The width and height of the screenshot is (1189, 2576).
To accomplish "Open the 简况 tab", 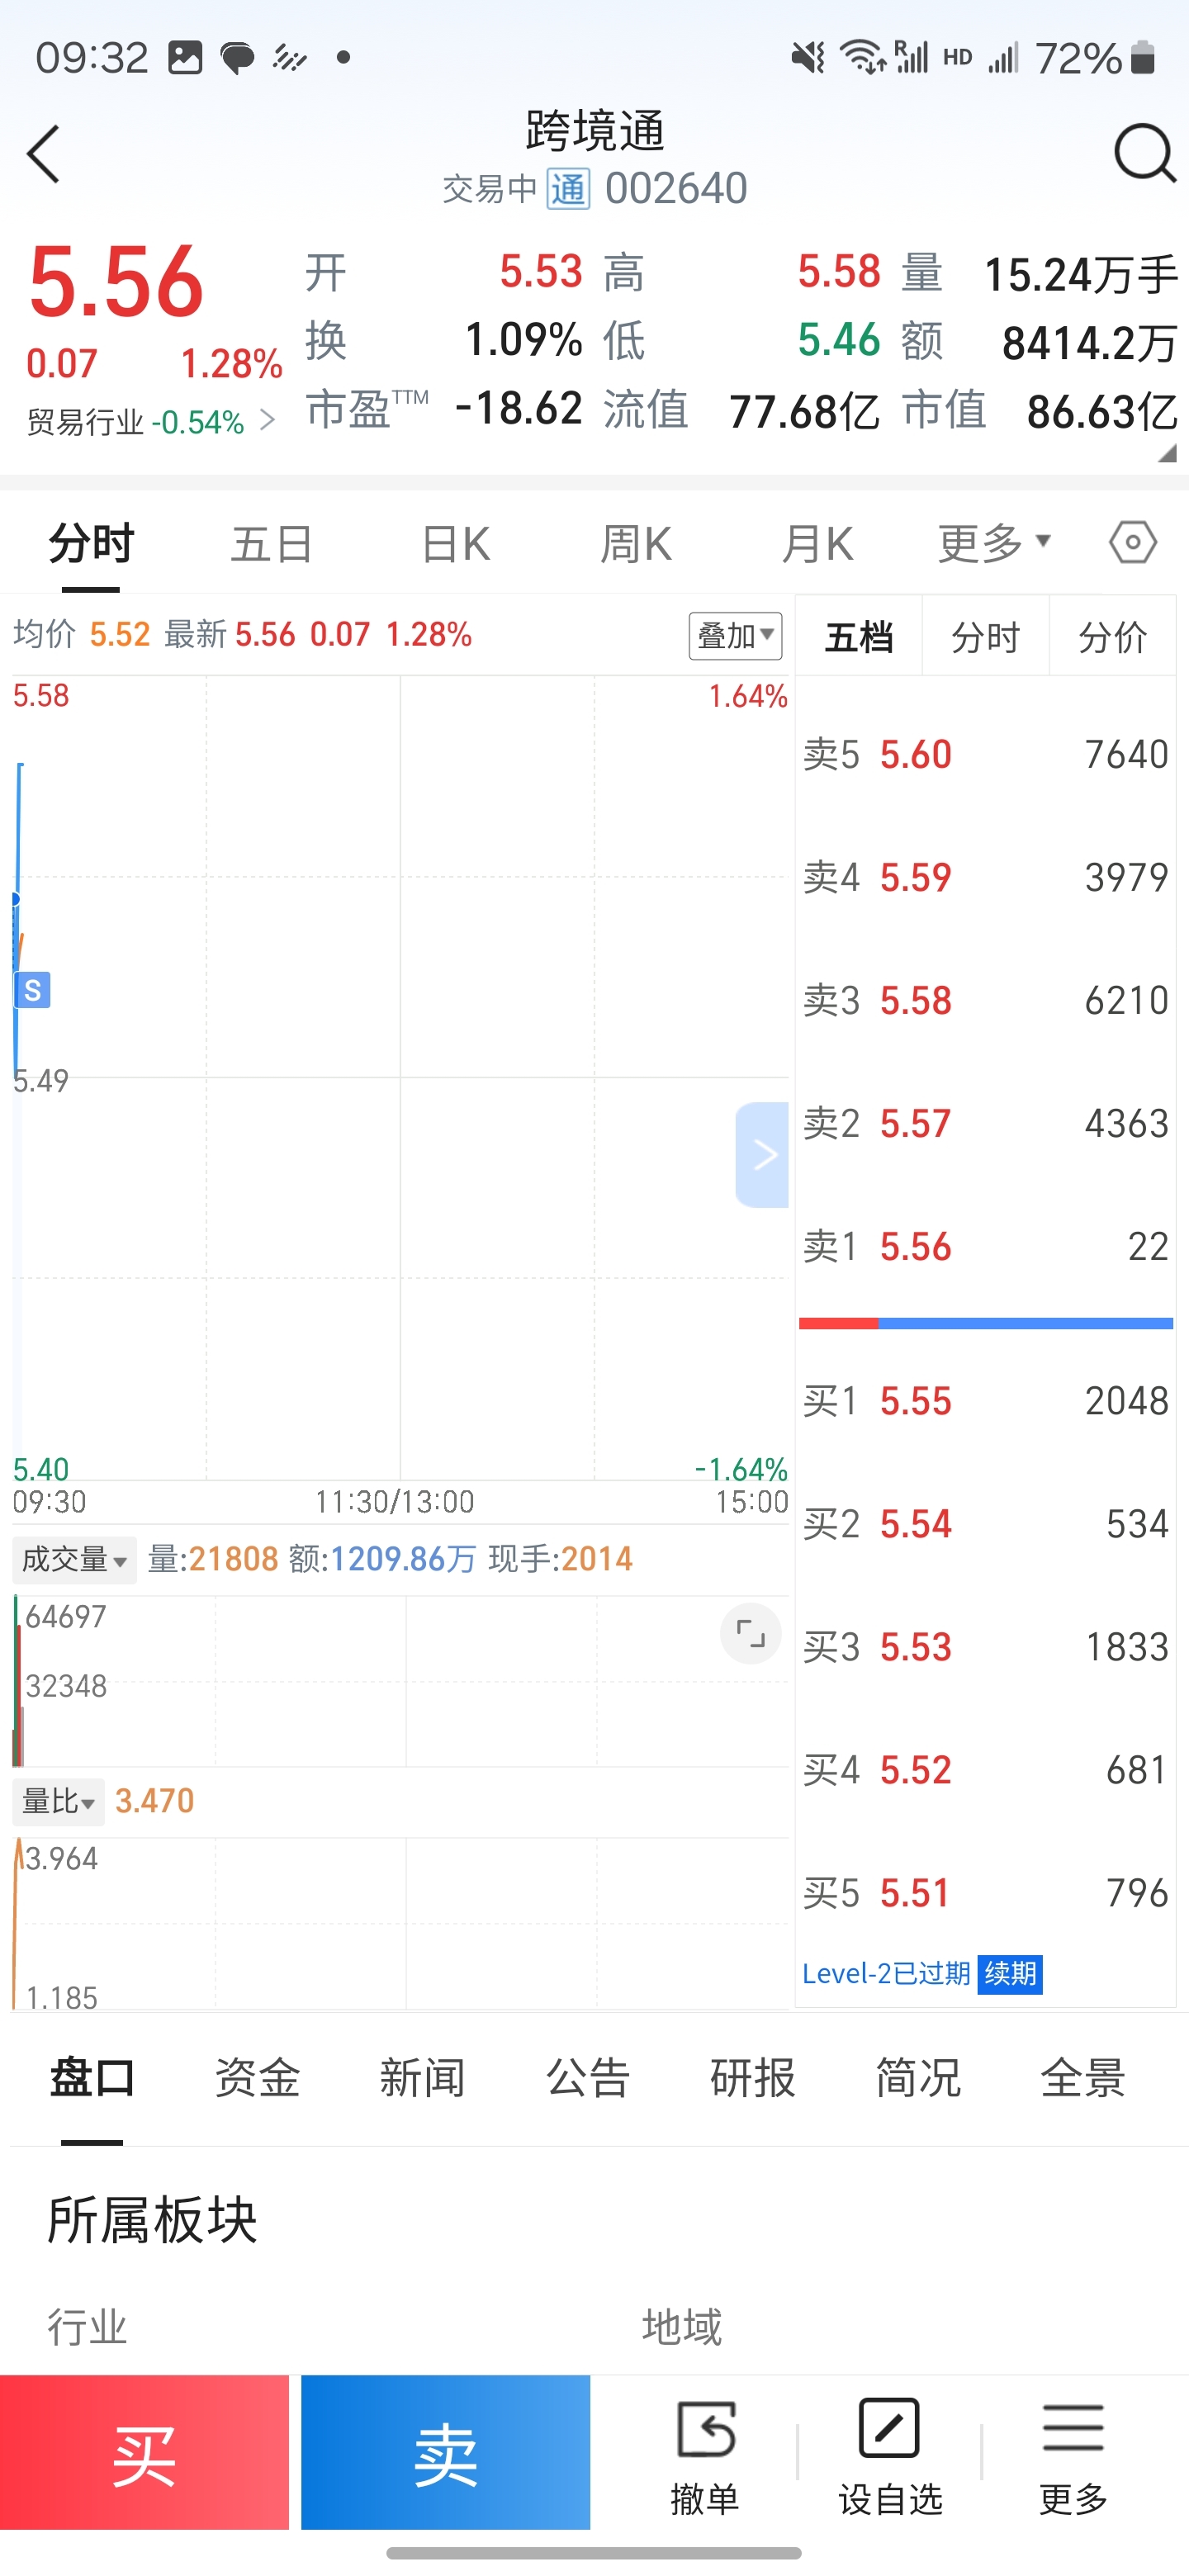I will tap(918, 2078).
